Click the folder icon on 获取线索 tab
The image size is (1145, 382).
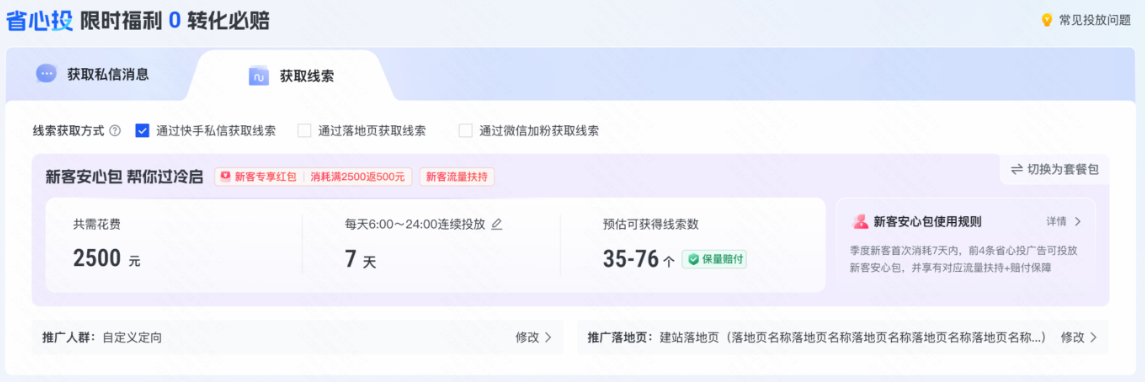(259, 76)
